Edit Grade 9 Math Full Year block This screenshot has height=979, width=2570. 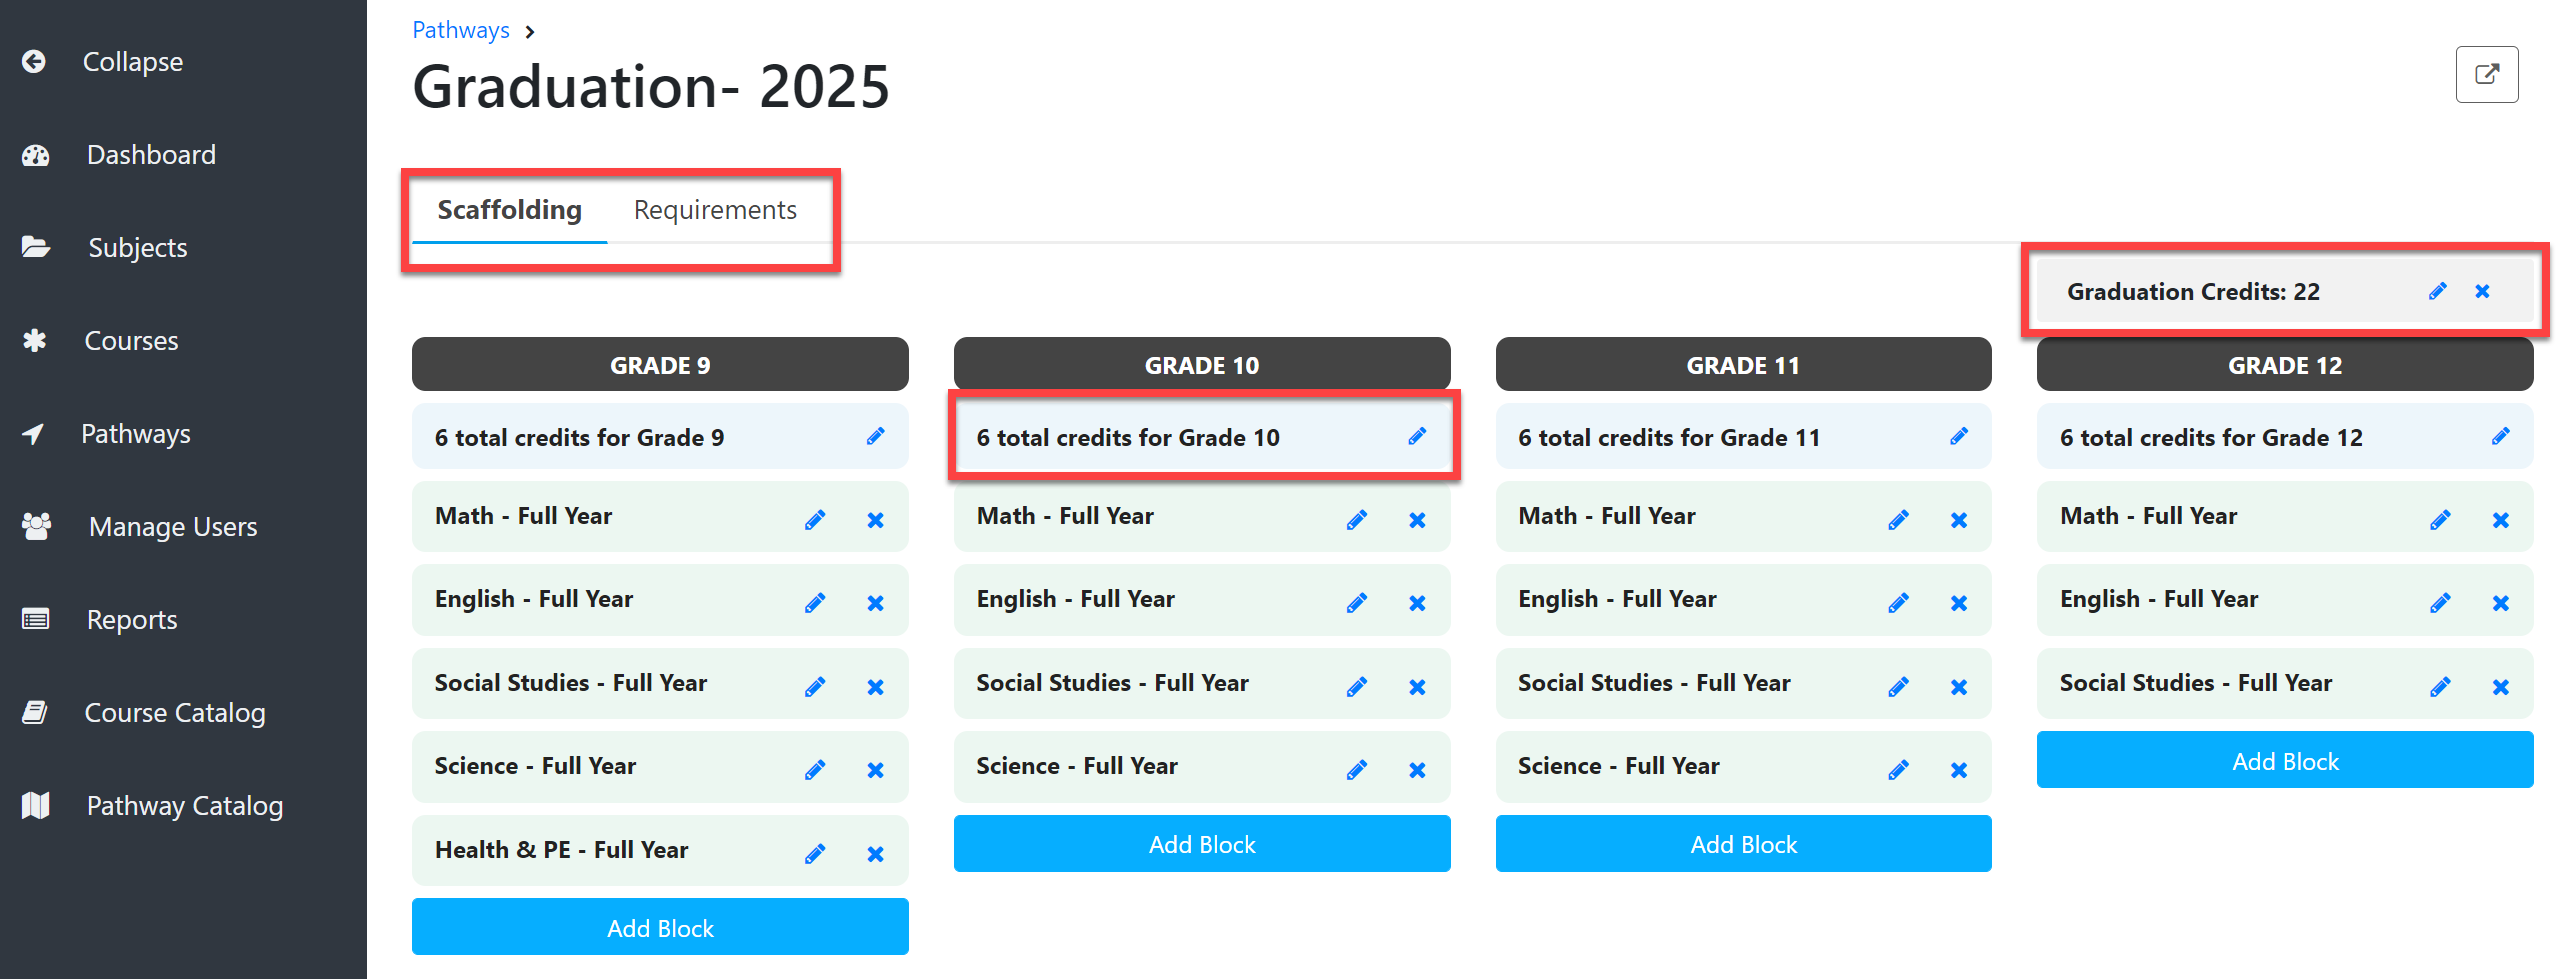[815, 520]
